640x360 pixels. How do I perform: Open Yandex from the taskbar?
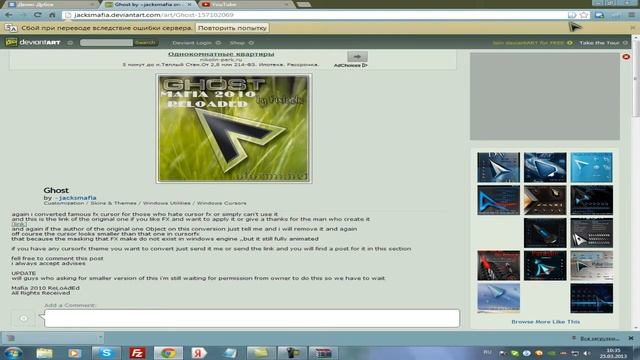coord(199,353)
